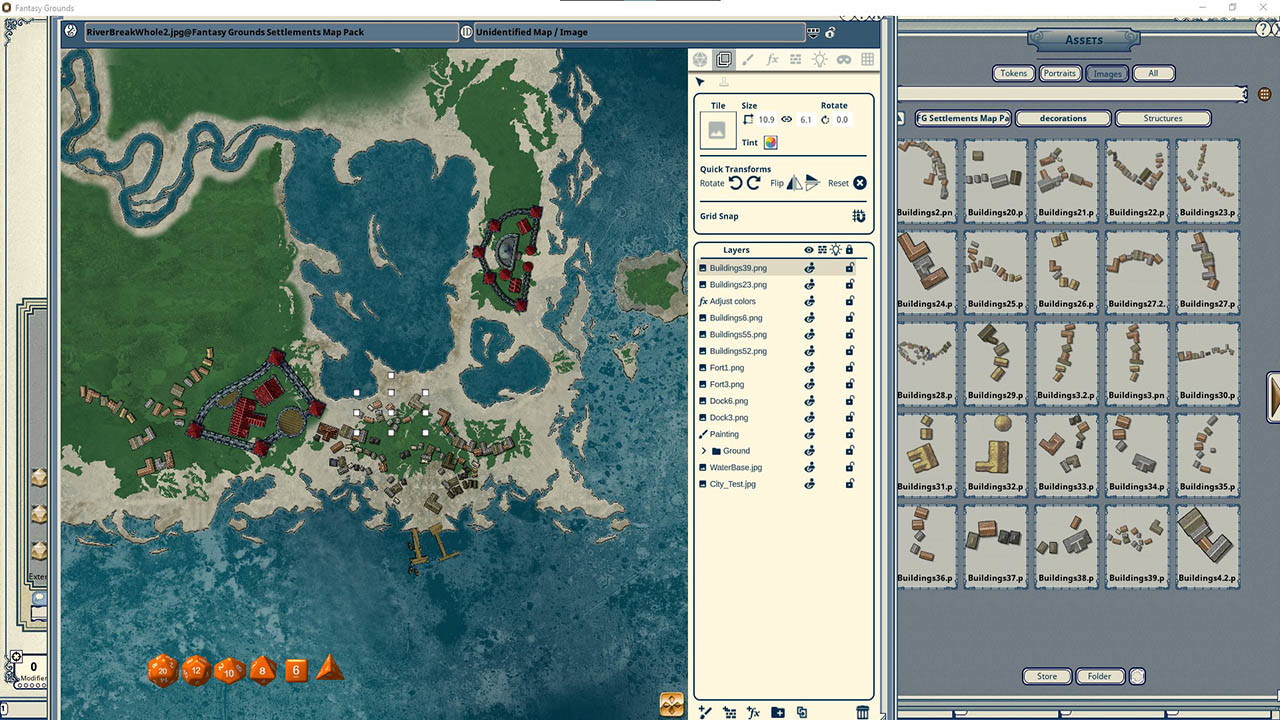This screenshot has width=1280, height=720.
Task: Open the FX effects toolbar tab
Action: (772, 60)
